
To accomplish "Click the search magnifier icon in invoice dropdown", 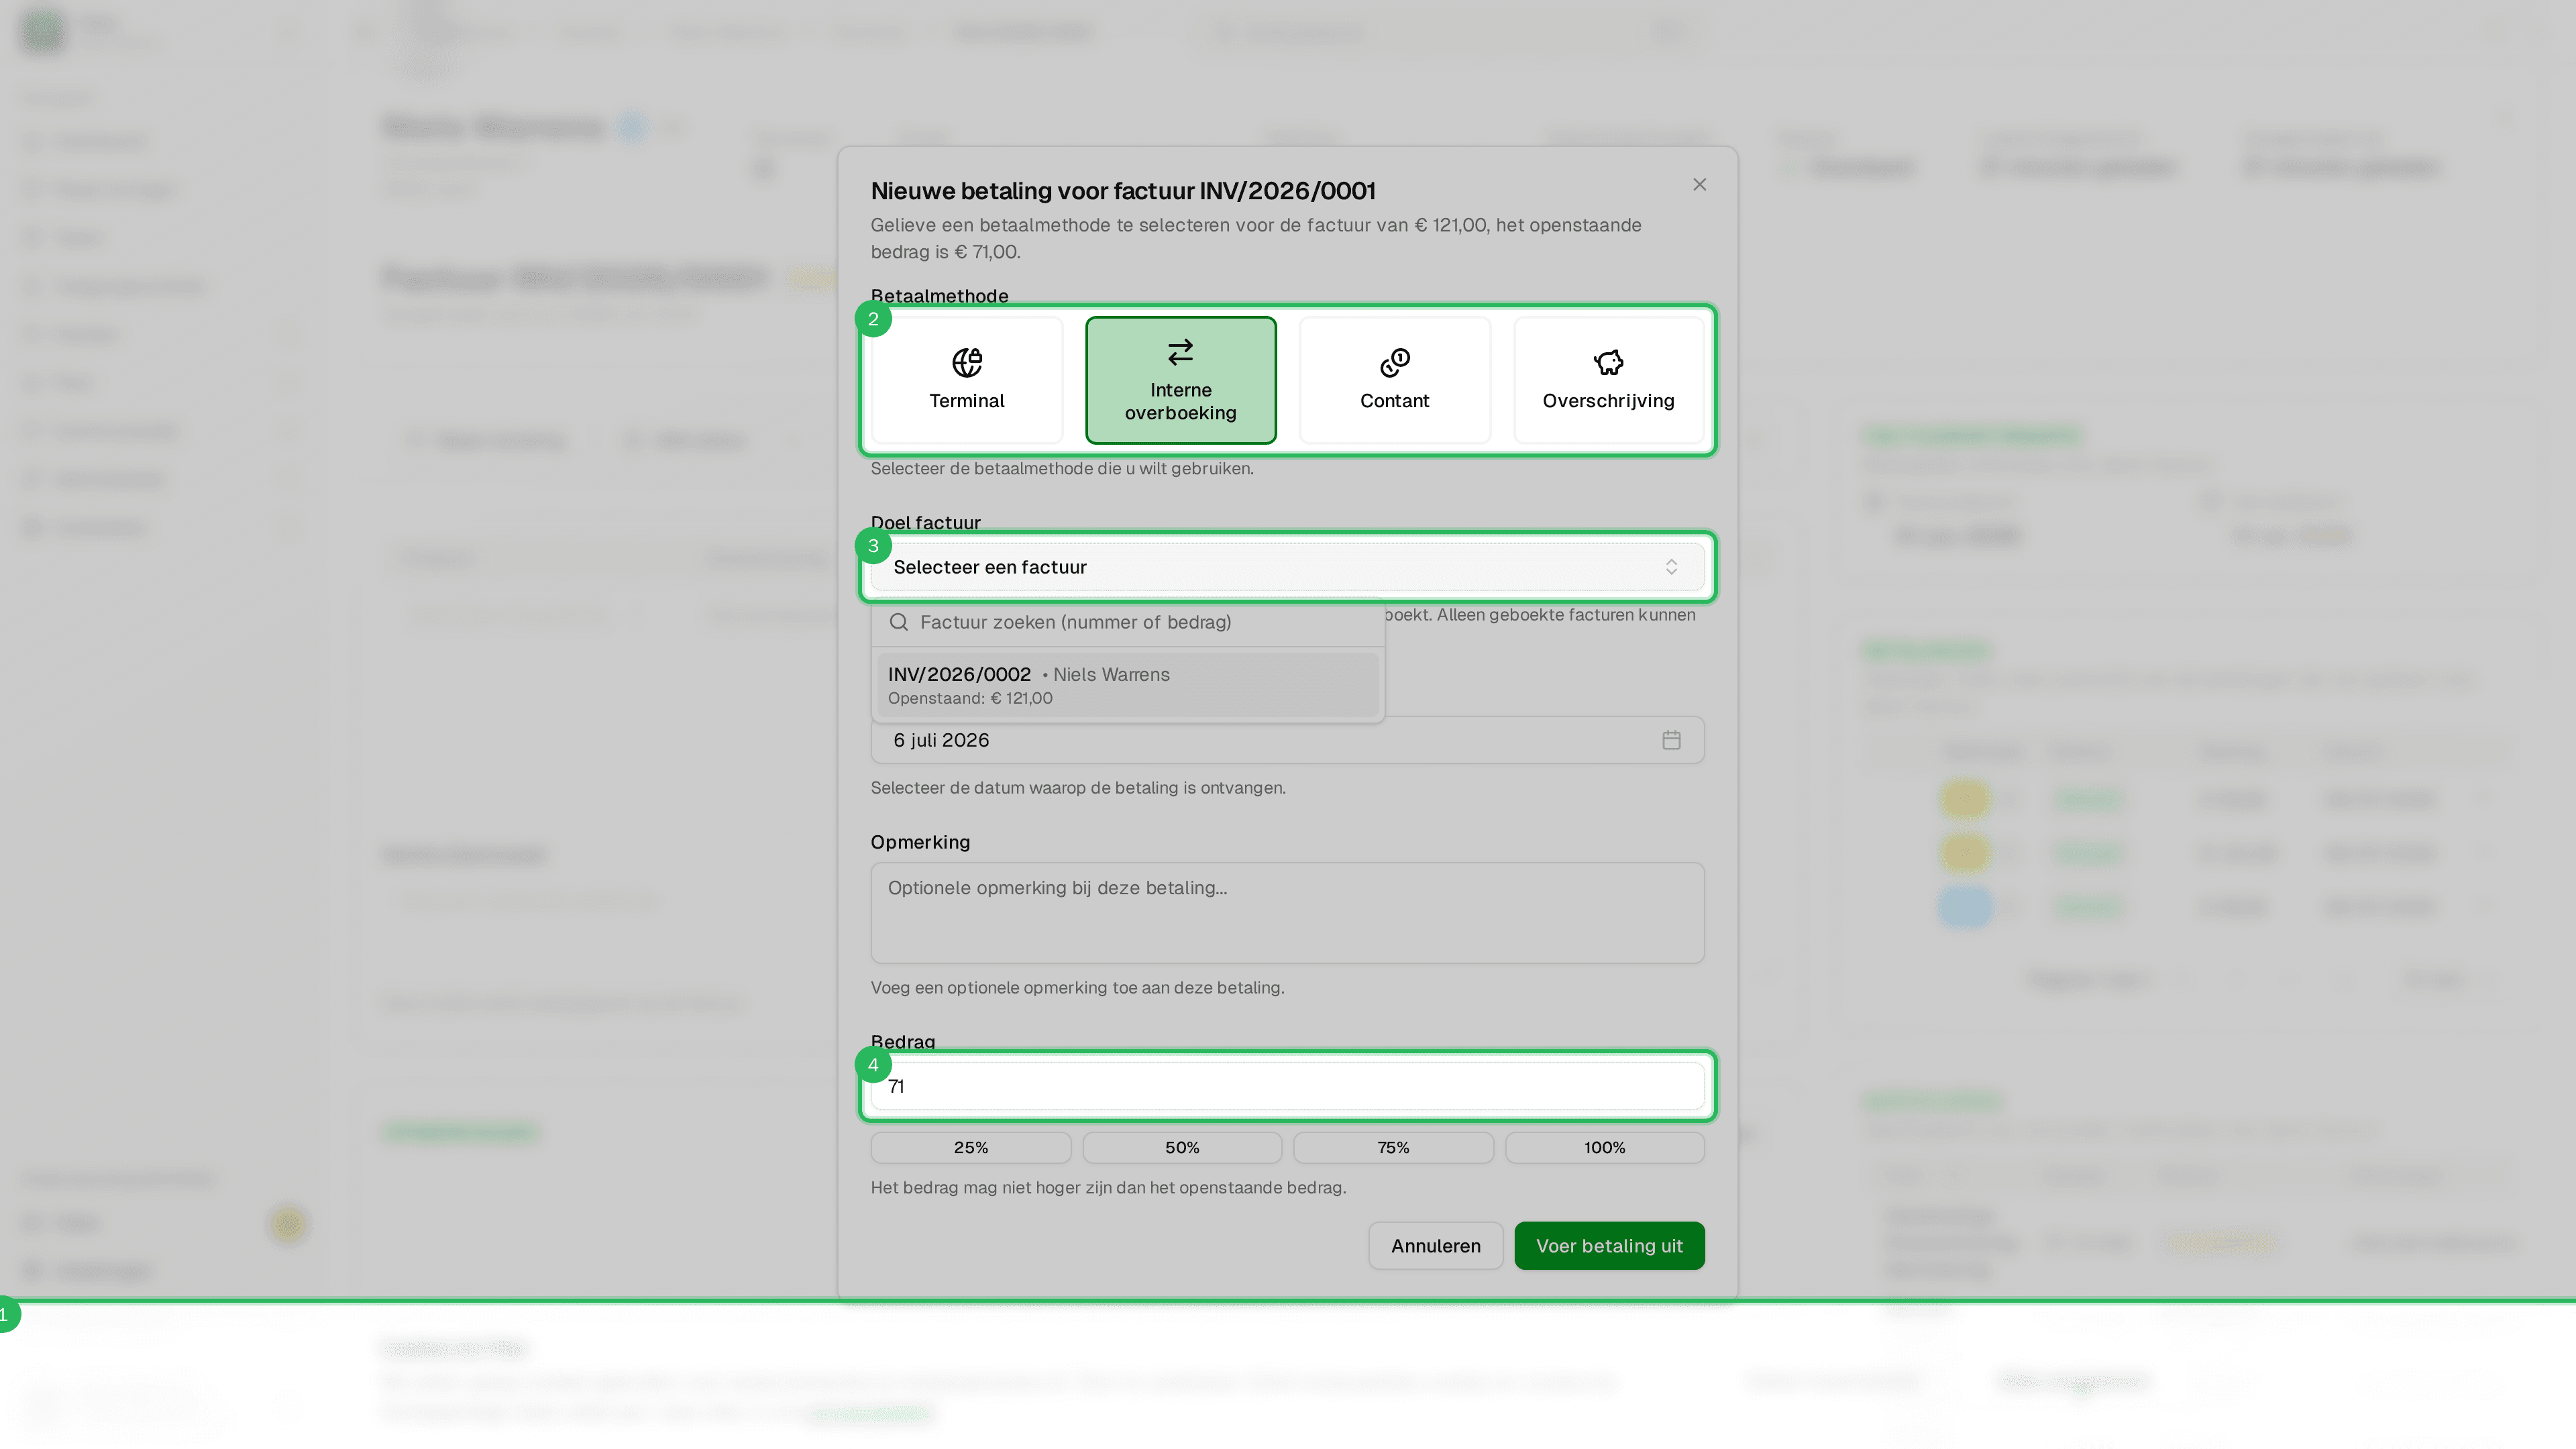I will (x=898, y=622).
